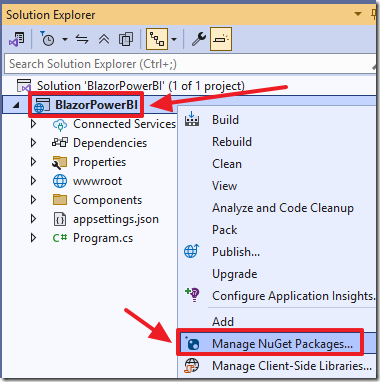Click the Build icon in the context menu
Viewport: 380px width, 382px height.
point(192,119)
